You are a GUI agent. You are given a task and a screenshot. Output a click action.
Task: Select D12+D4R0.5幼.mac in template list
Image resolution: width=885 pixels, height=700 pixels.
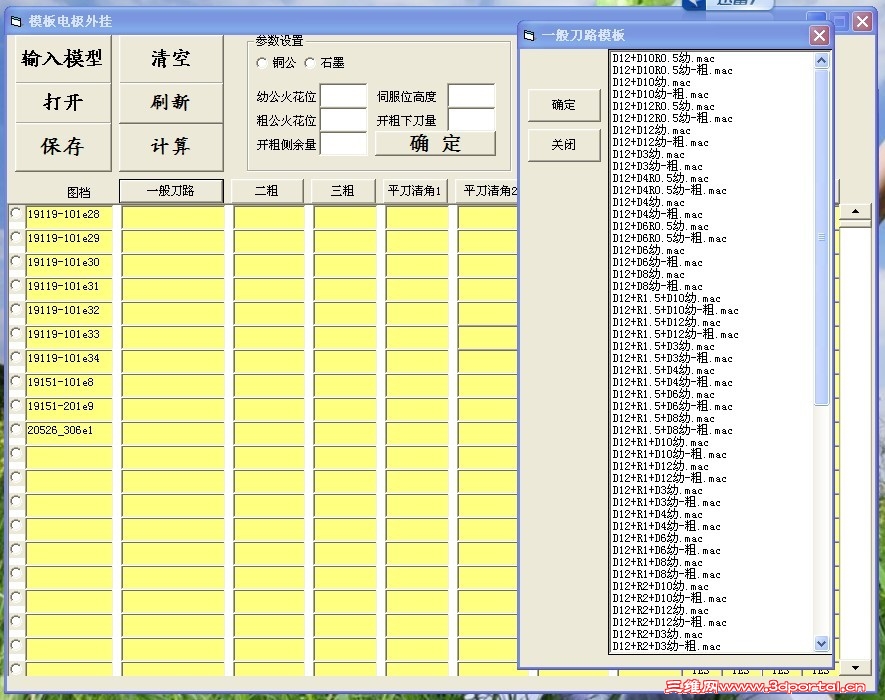point(660,178)
